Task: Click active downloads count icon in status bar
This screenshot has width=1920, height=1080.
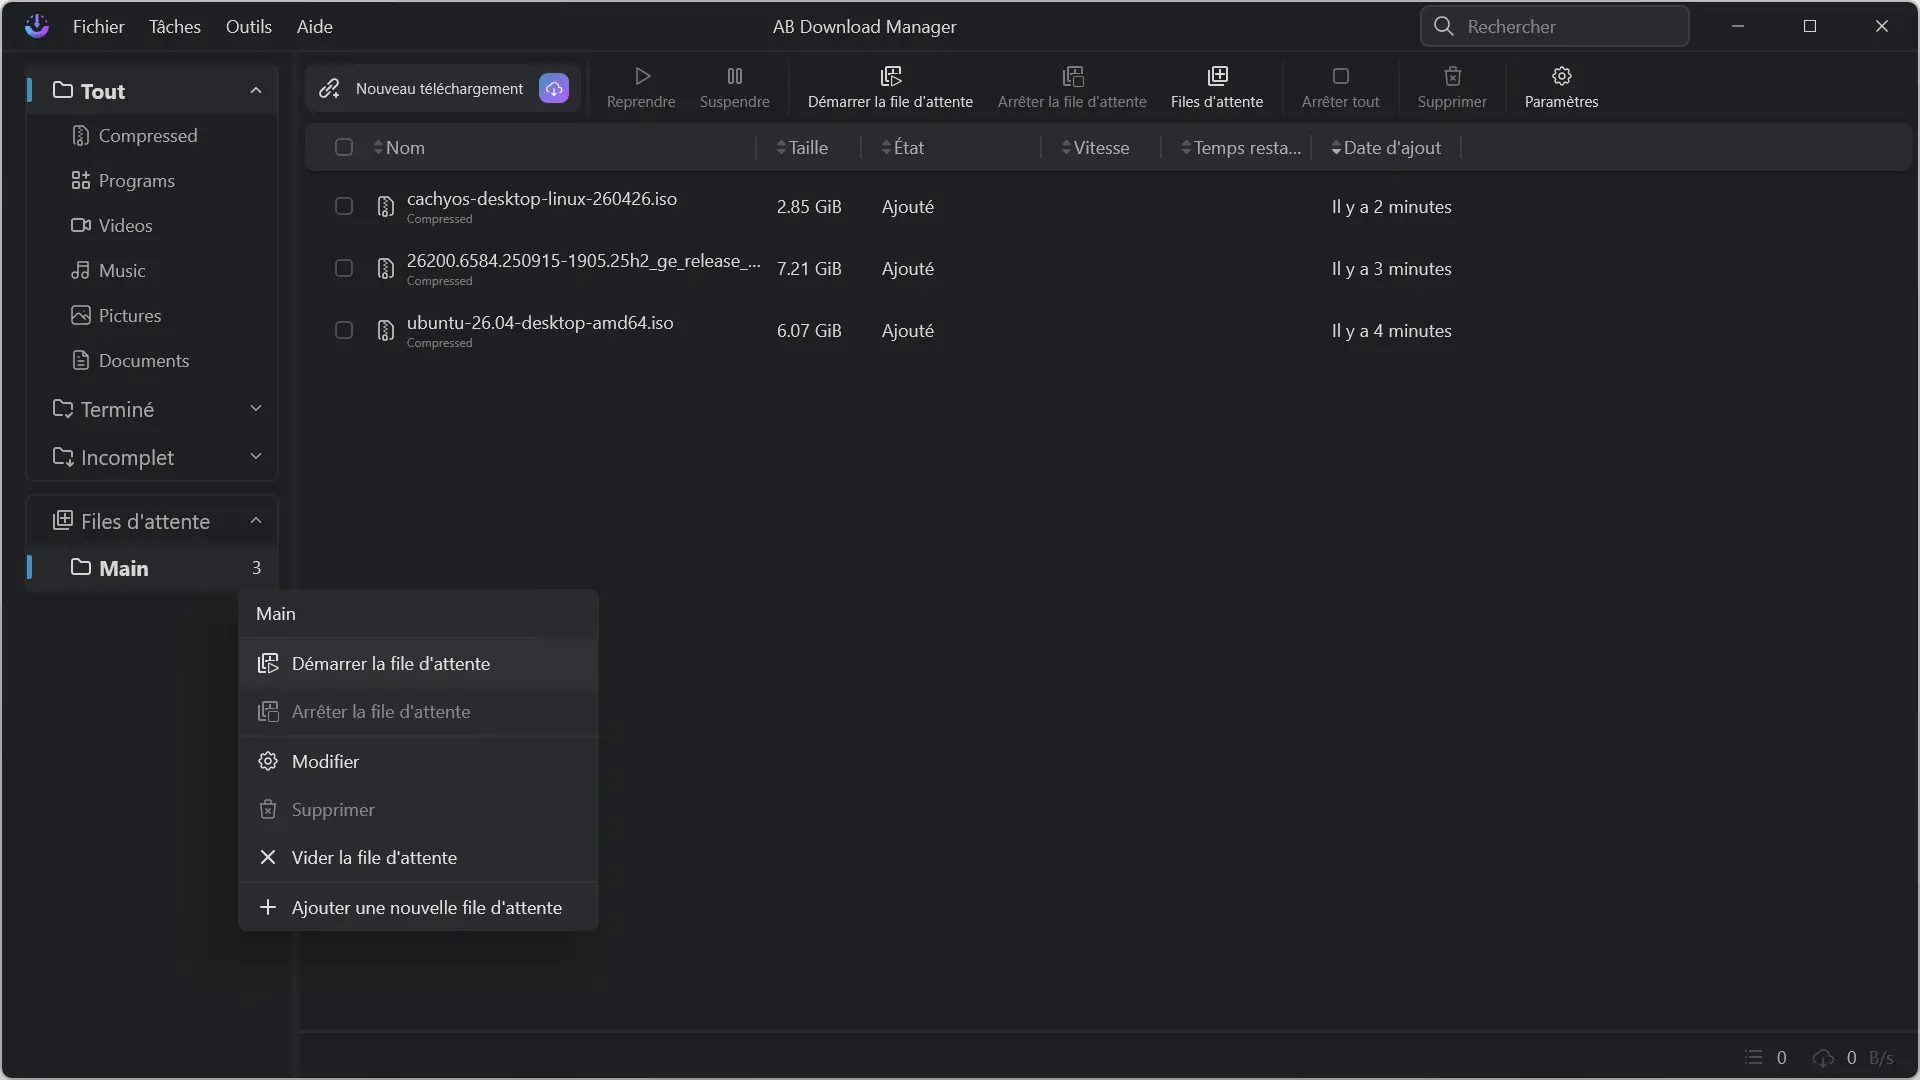Action: [1753, 1057]
